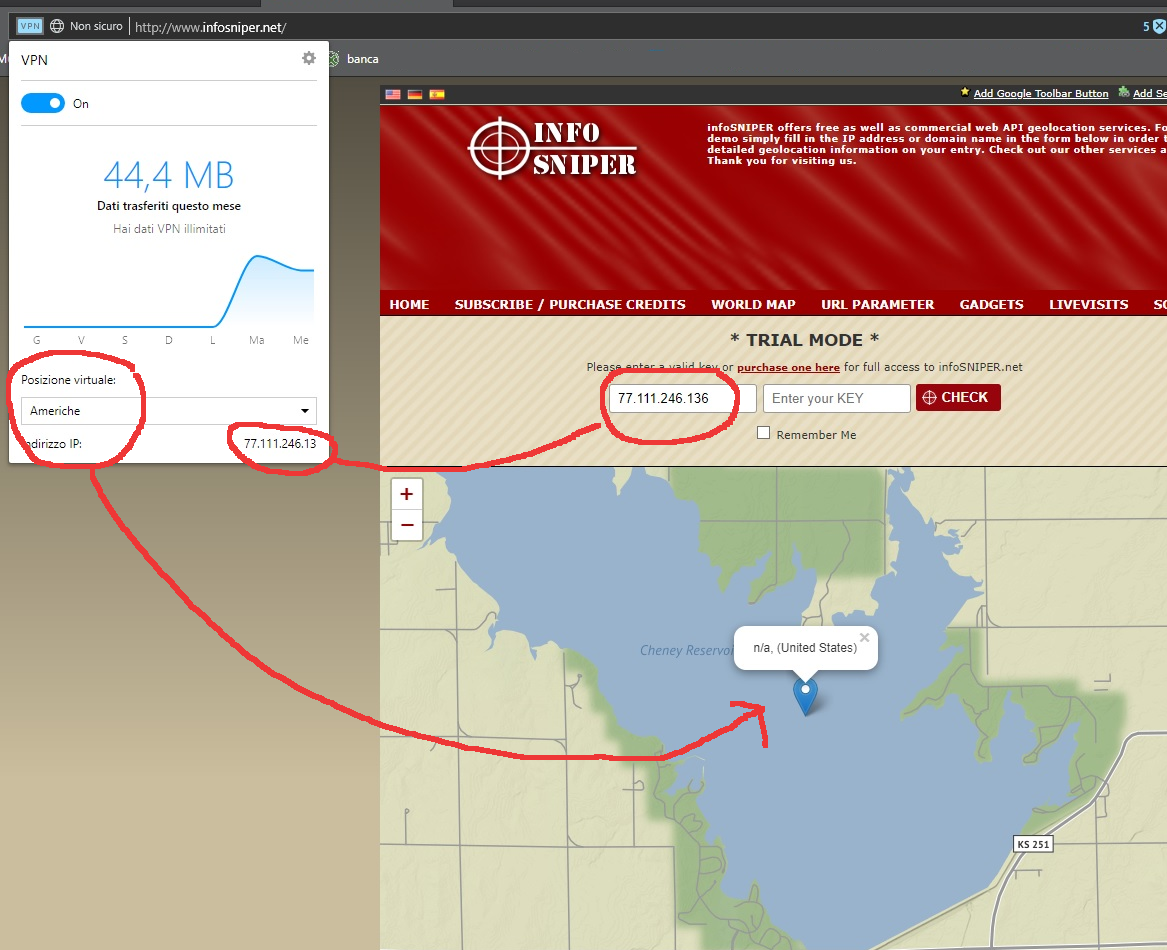The width and height of the screenshot is (1167, 950).
Task: Turn off the VPN toggle switch
Action: [x=42, y=103]
